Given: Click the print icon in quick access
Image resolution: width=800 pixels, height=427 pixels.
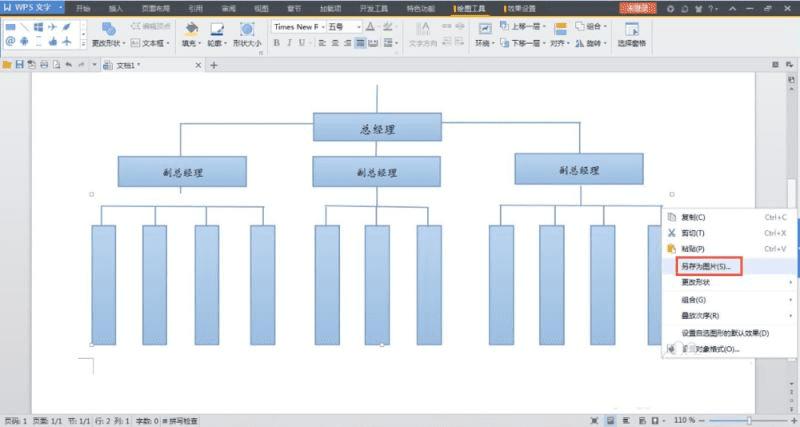Looking at the screenshot, I should pyautogui.click(x=44, y=65).
